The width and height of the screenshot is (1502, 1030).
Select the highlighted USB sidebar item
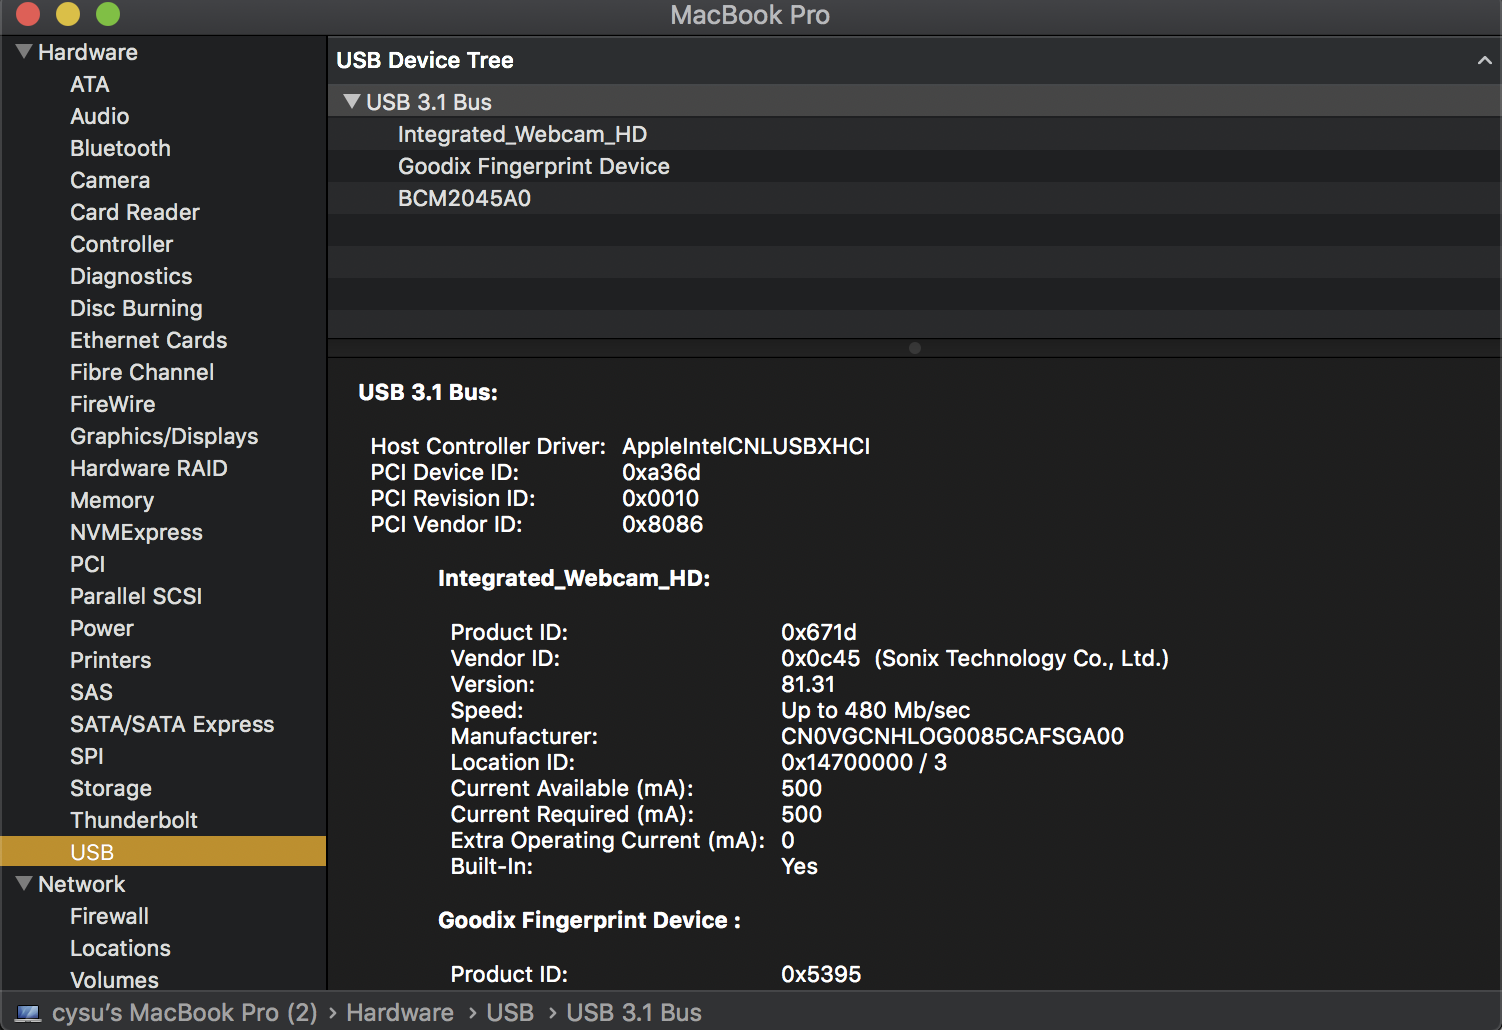coord(163,852)
